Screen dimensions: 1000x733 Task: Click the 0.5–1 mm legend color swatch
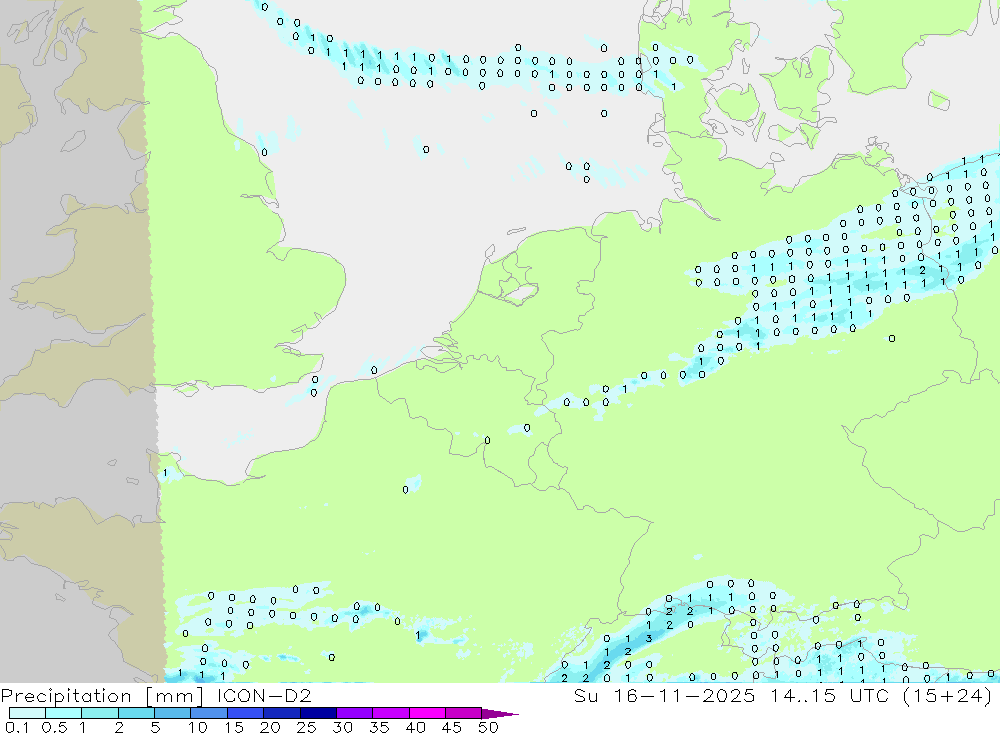pyautogui.click(x=64, y=713)
